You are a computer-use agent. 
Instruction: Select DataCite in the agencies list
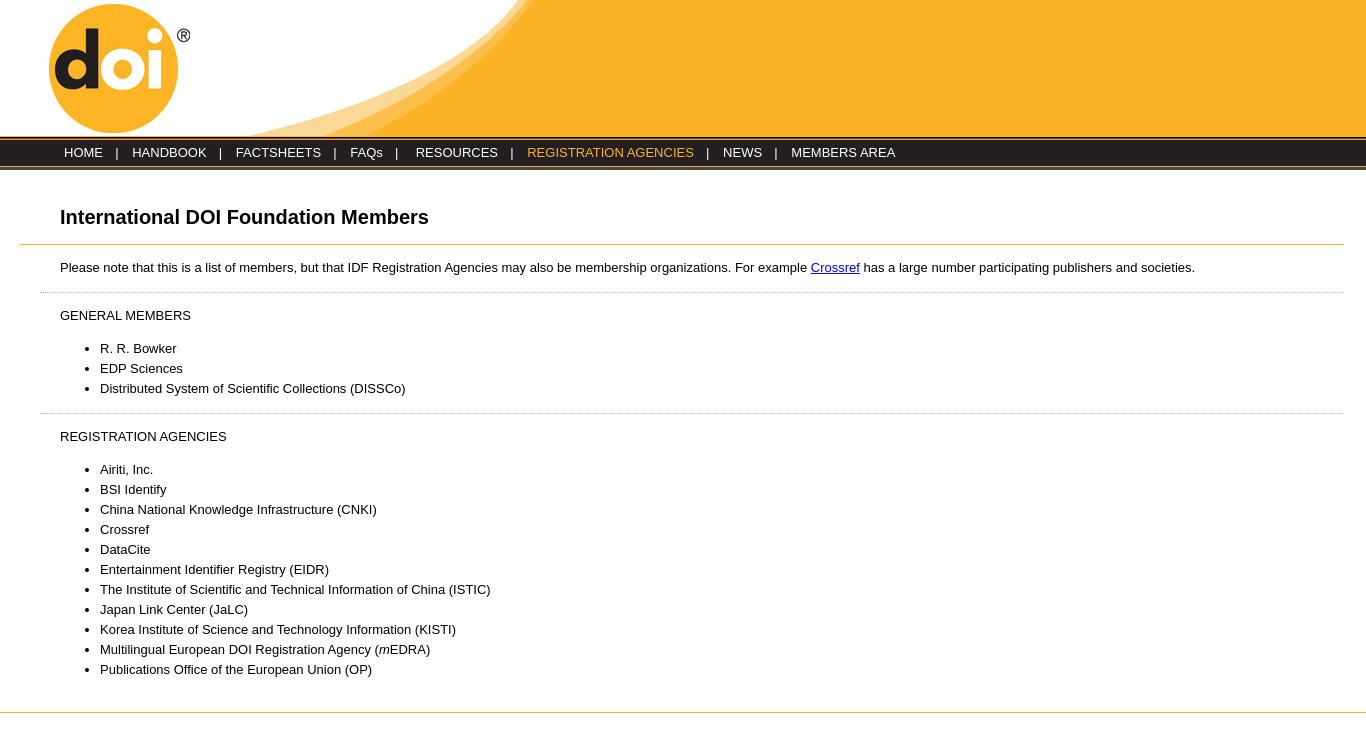tap(125, 550)
